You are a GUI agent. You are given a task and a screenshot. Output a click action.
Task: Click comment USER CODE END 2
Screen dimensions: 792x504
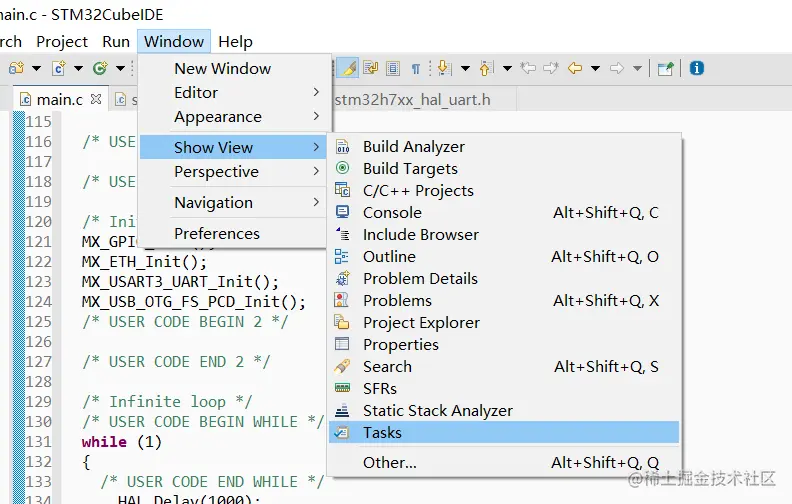pyautogui.click(x=176, y=362)
